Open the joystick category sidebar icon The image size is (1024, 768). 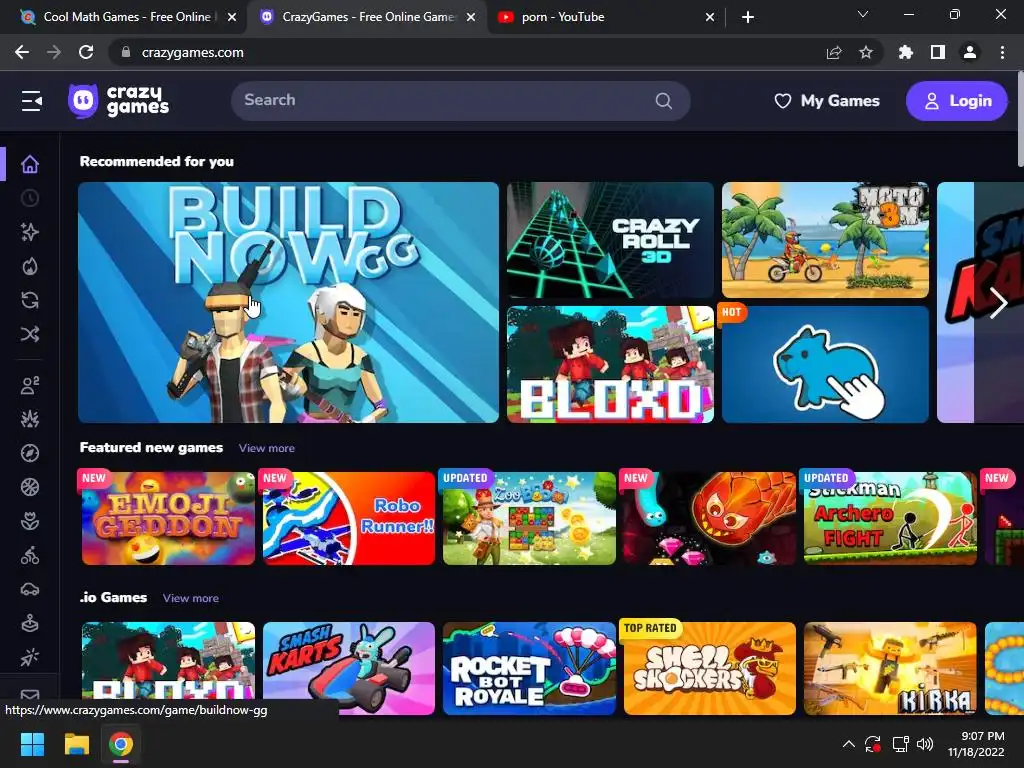point(30,624)
